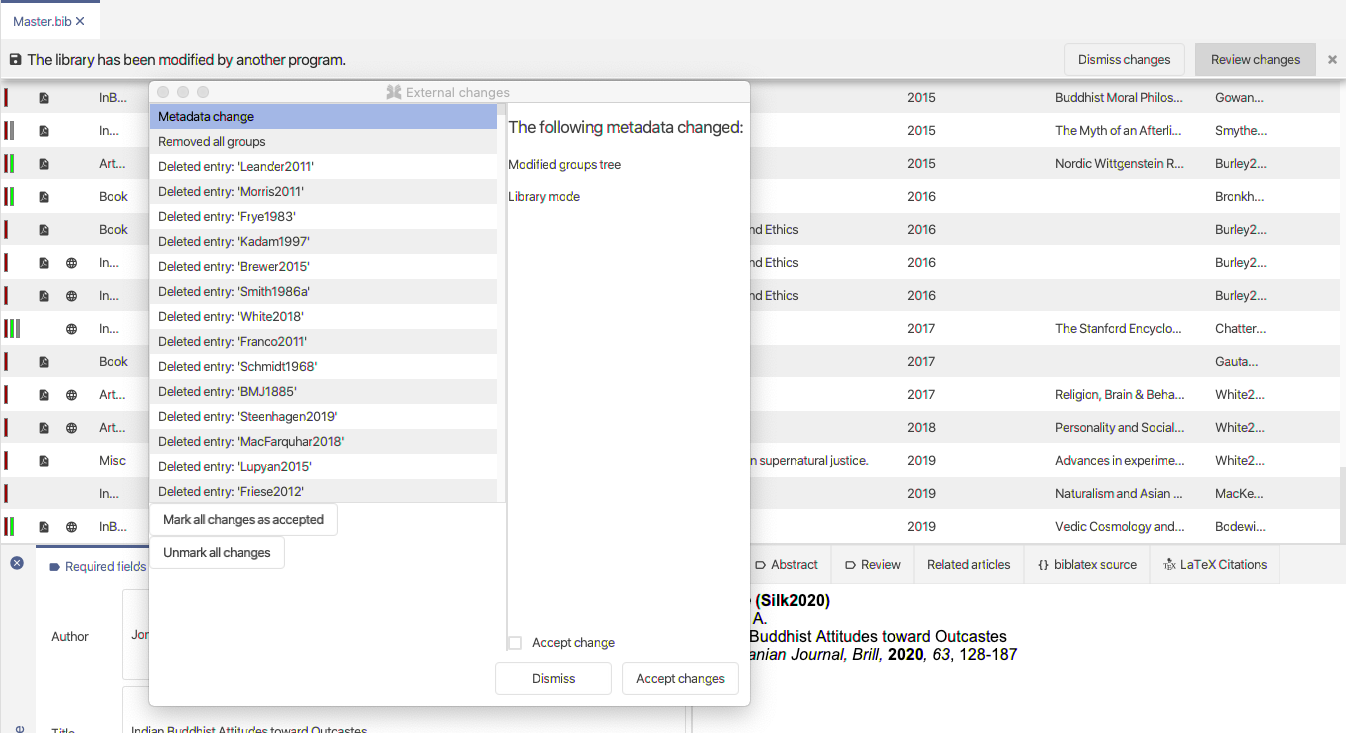The height and width of the screenshot is (733, 1346).
Task: Close the Master.bib tab
Action: tap(80, 21)
